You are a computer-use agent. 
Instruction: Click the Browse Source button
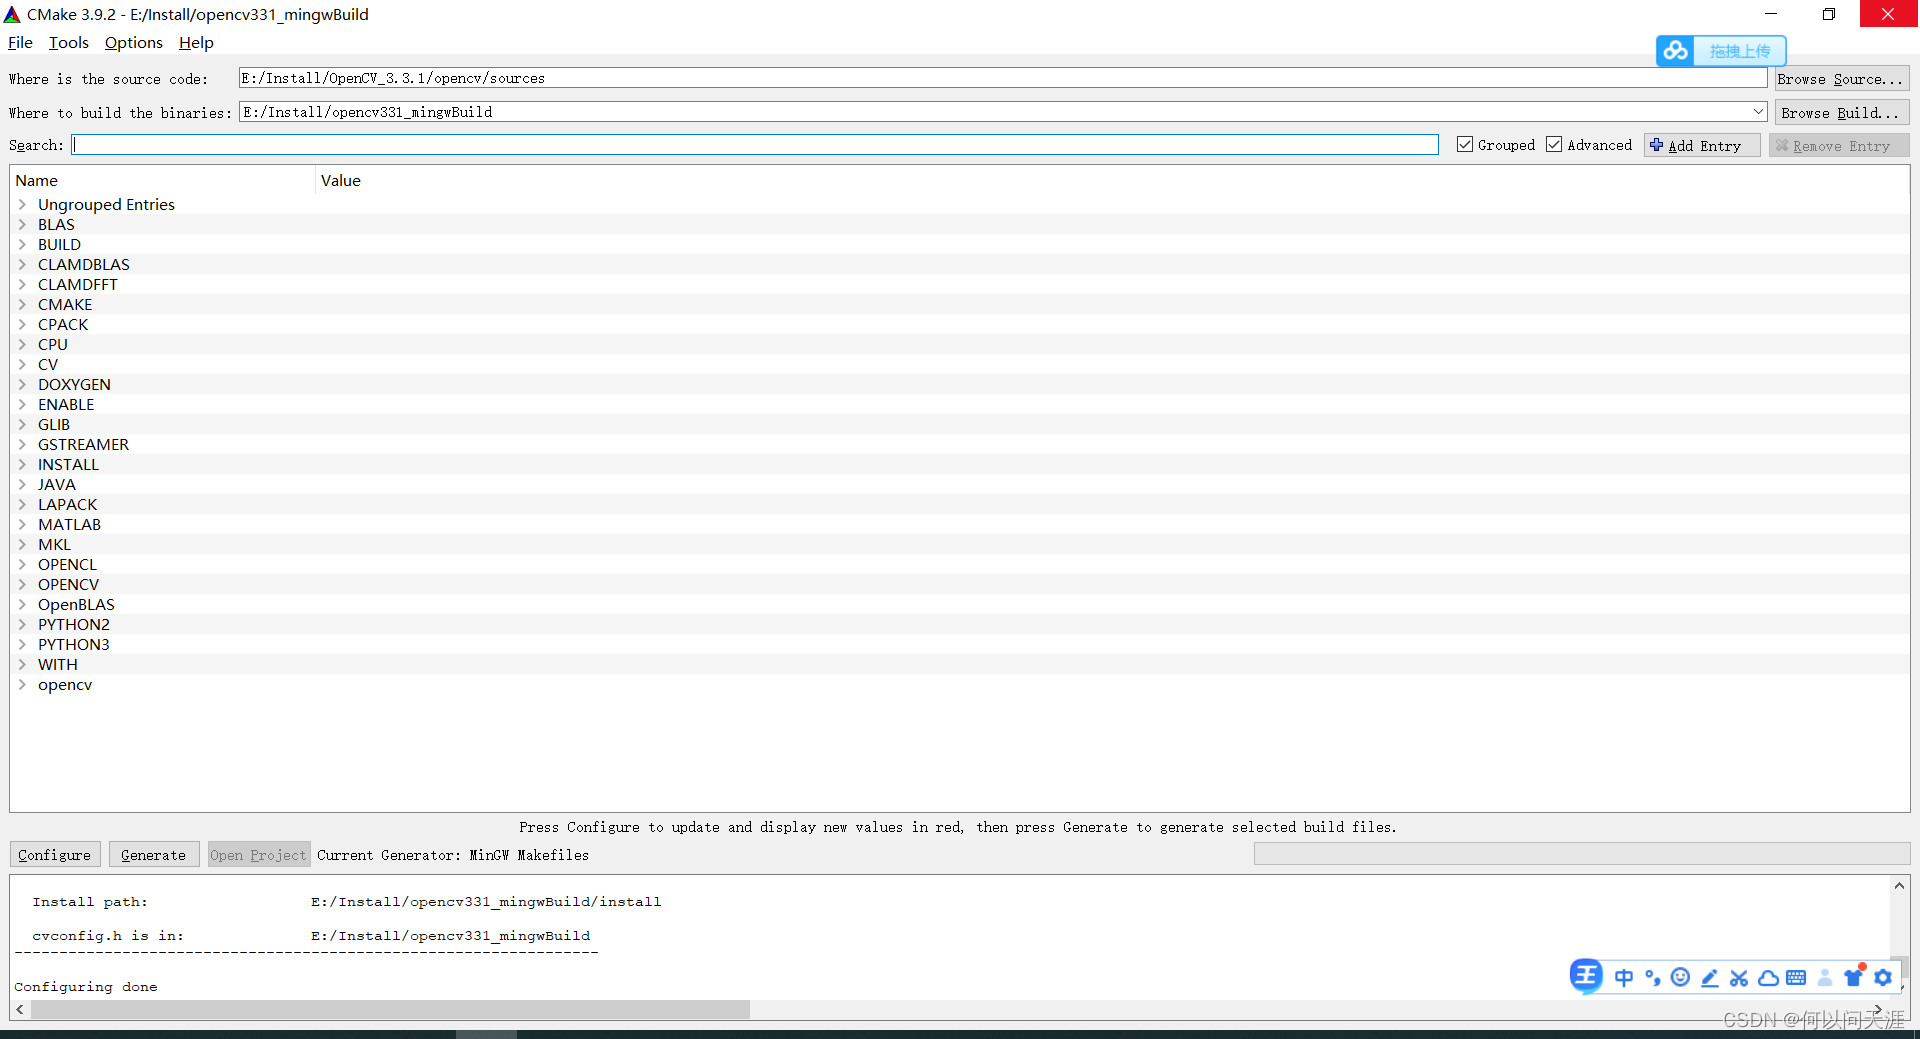(1842, 79)
